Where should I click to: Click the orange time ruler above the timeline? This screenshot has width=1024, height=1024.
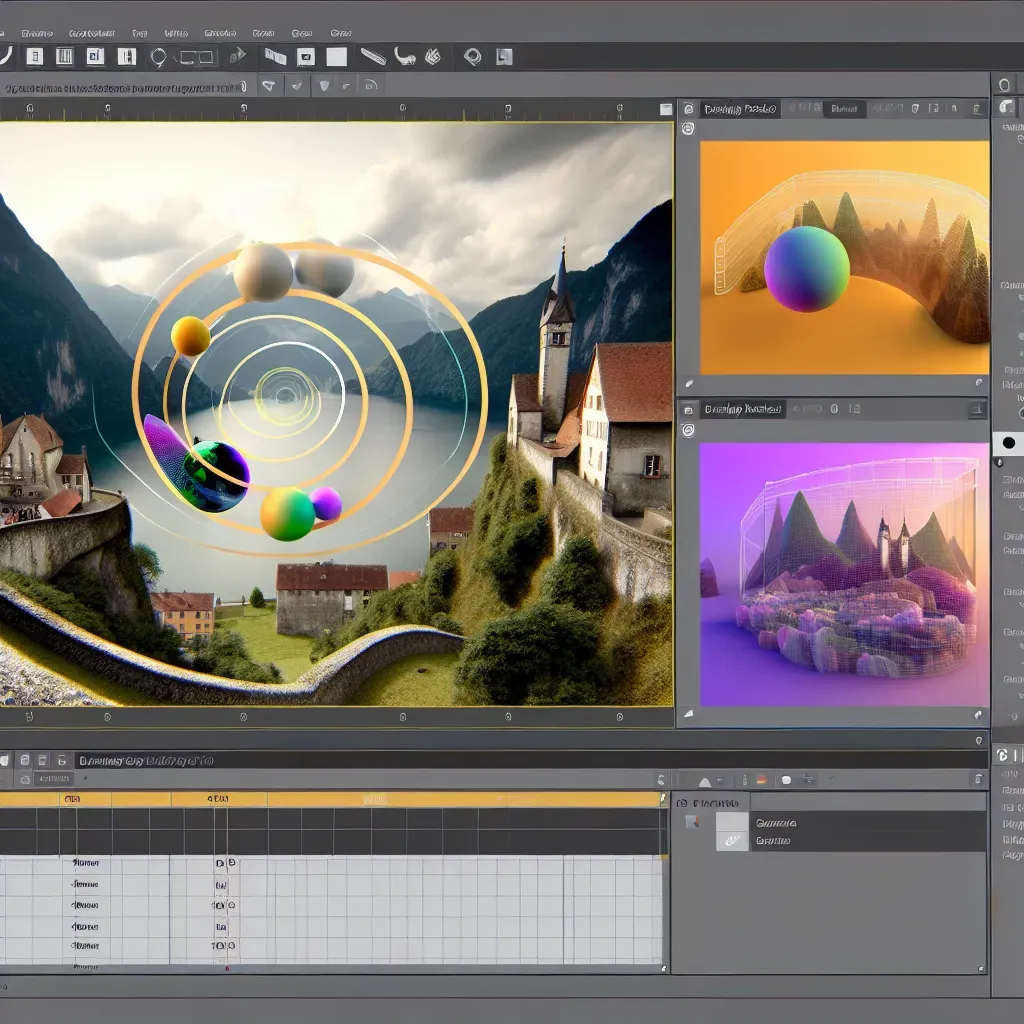click(330, 799)
